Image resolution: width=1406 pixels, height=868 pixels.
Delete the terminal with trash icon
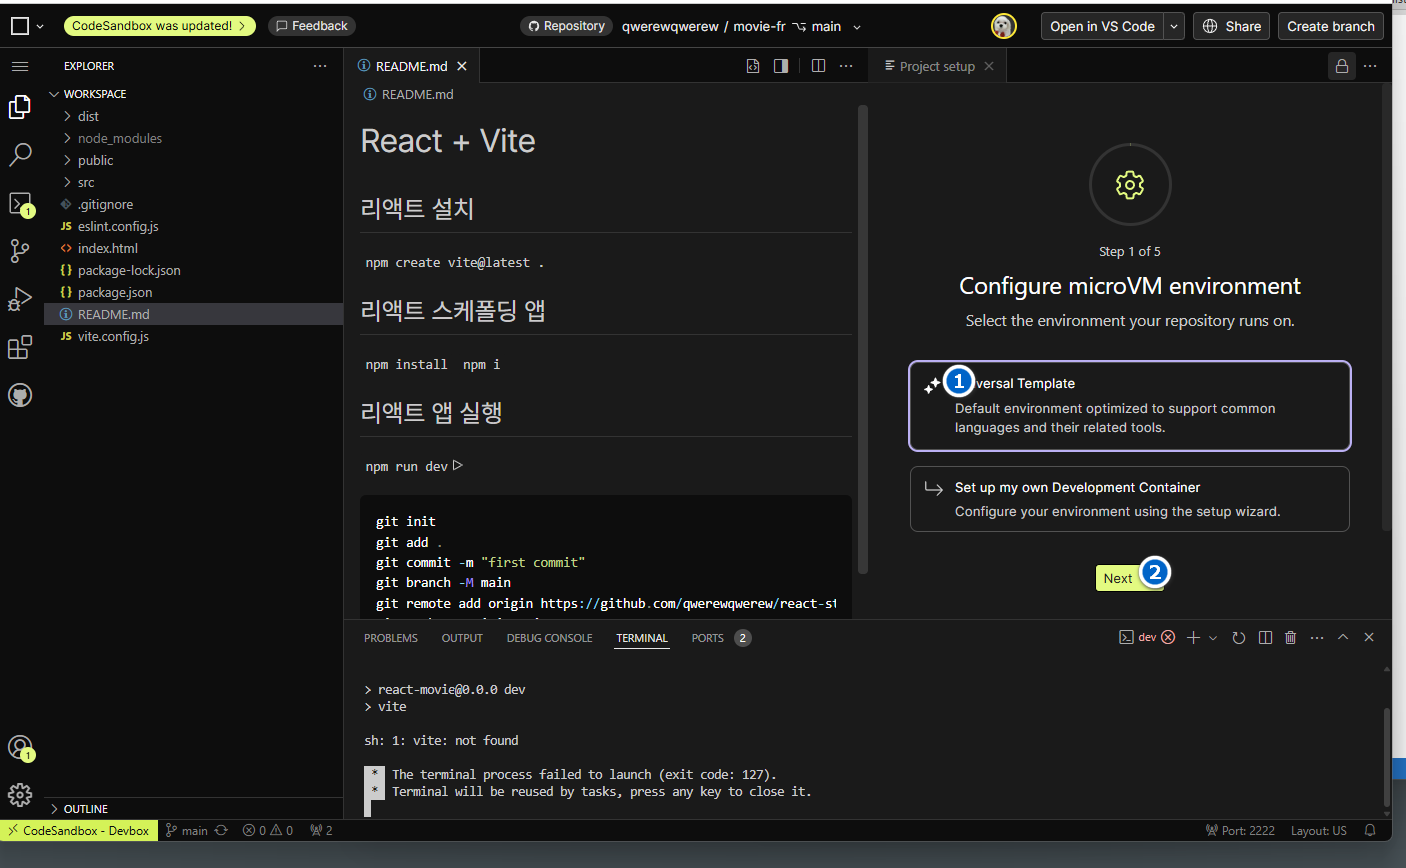[1290, 638]
